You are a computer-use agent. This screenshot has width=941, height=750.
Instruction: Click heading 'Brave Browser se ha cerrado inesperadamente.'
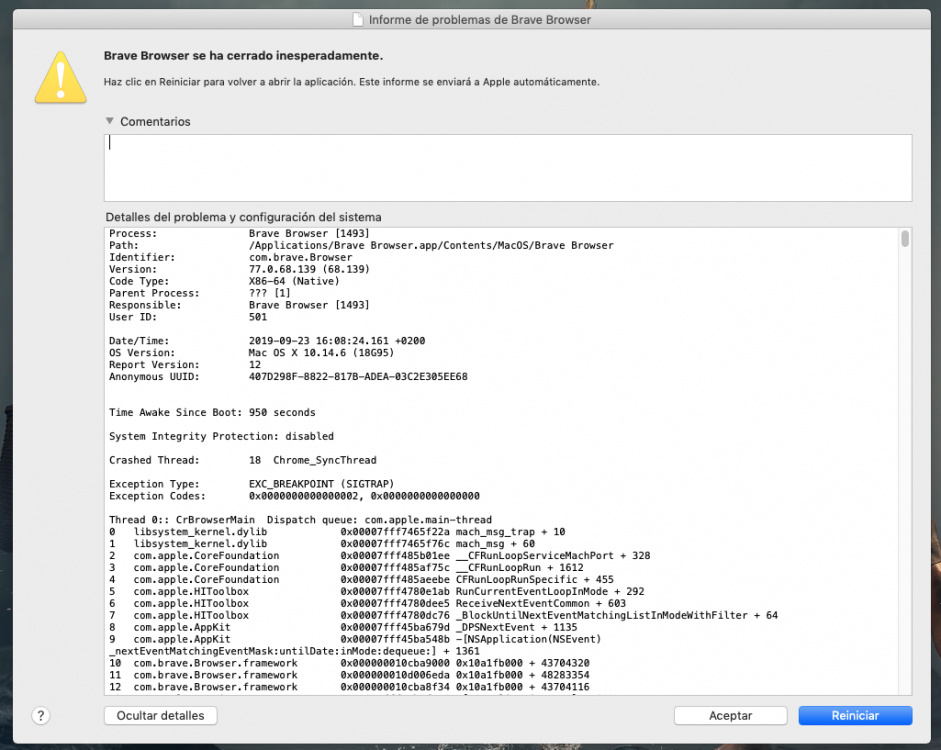coord(243,56)
